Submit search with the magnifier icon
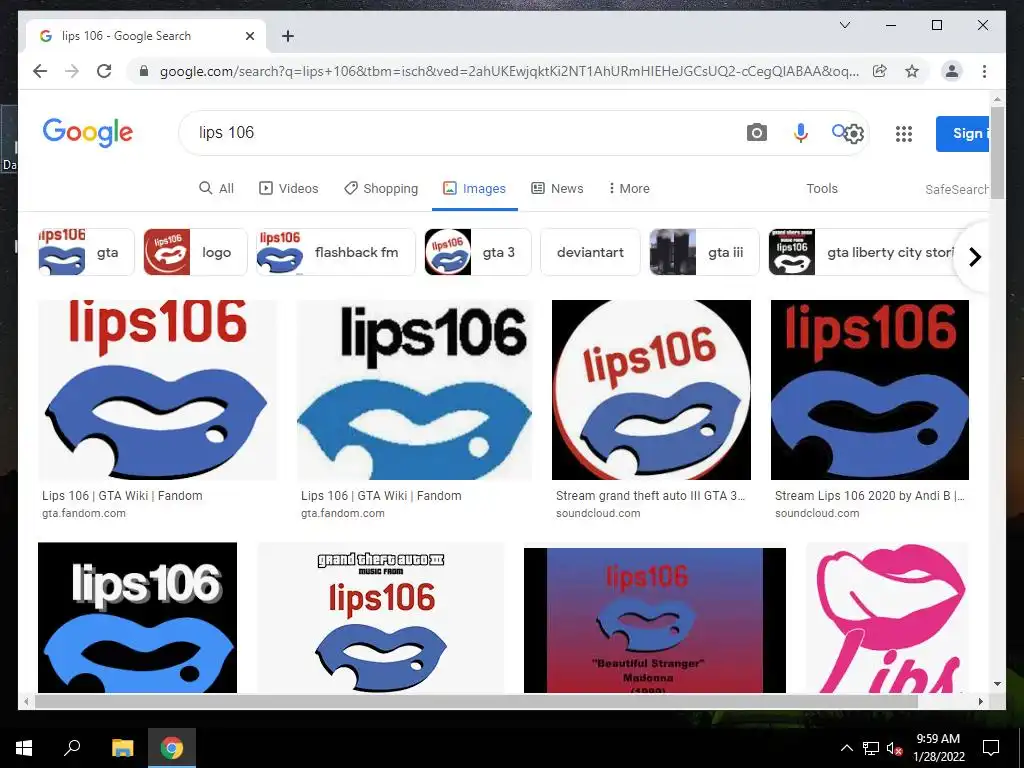The image size is (1024, 768). point(838,131)
